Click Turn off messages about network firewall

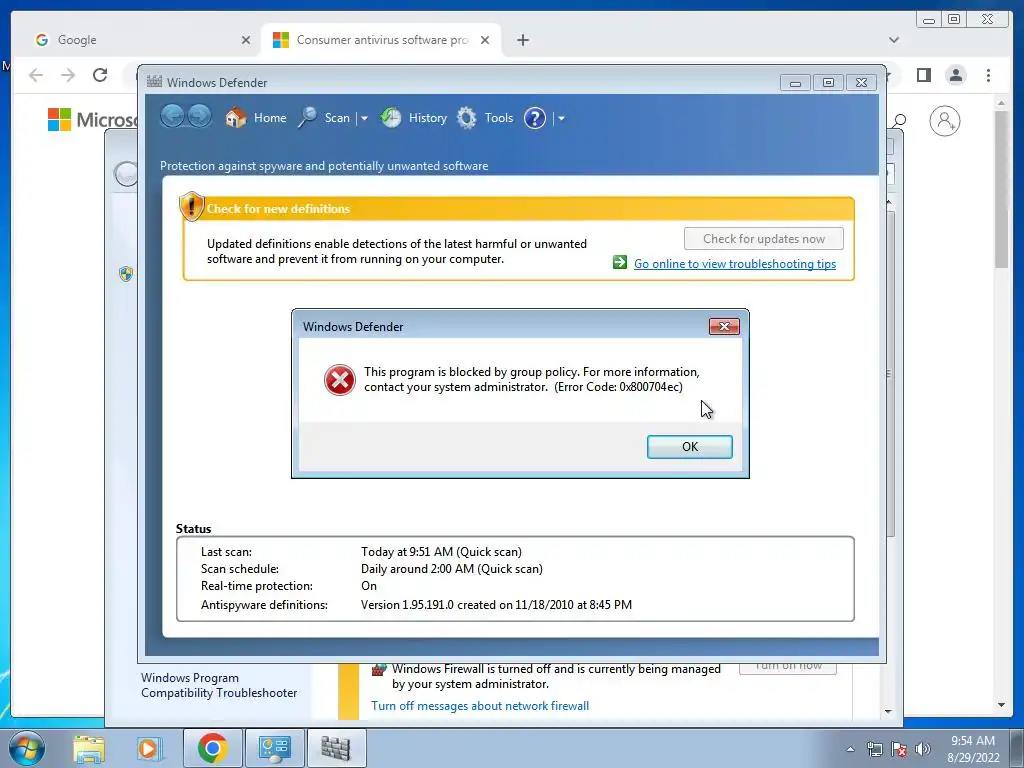[480, 706]
